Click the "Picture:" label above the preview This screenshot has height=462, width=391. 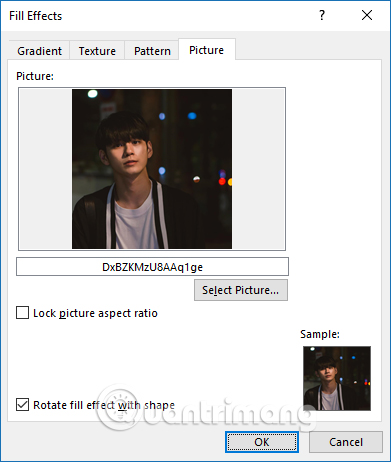point(35,76)
